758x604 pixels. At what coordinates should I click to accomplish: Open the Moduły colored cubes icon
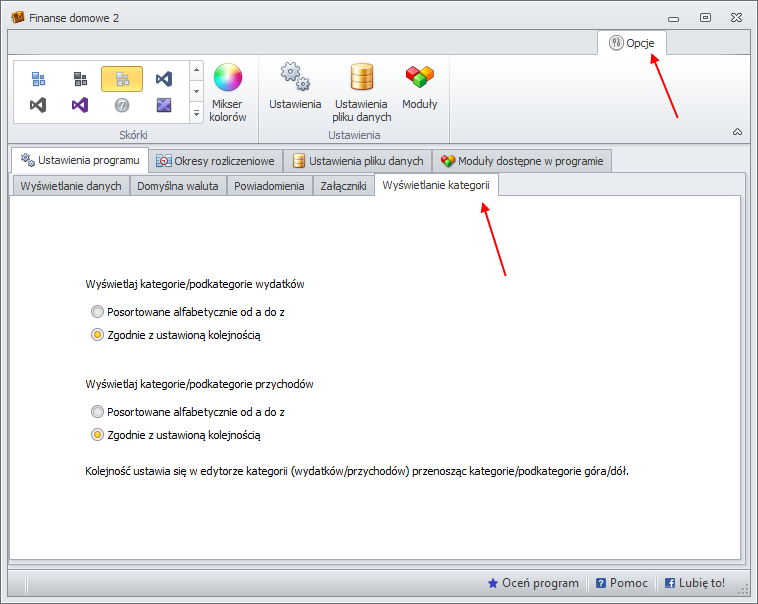click(x=419, y=78)
